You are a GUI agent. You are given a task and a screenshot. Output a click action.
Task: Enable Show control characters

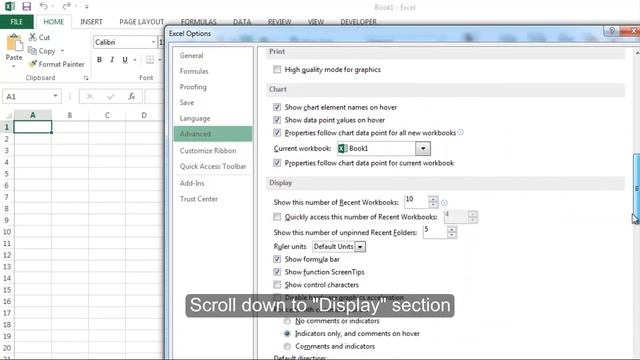[277, 284]
